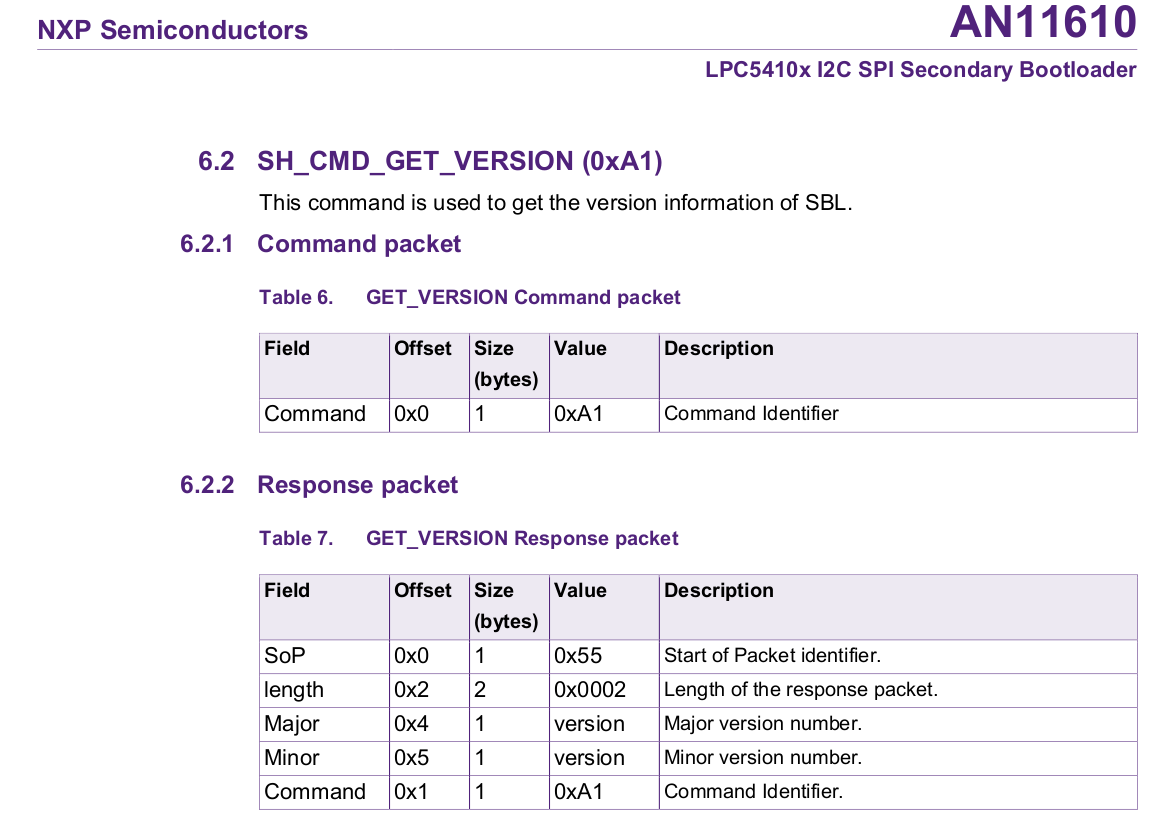
Task: Click the LPC5410x I2C SPI Secondary Bootloader subtitle
Action: coord(920,70)
